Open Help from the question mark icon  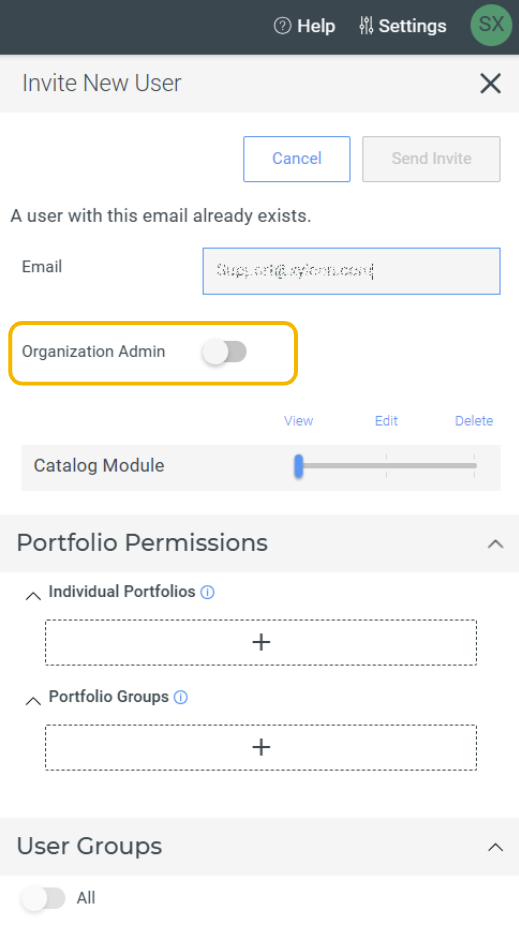(x=282, y=26)
